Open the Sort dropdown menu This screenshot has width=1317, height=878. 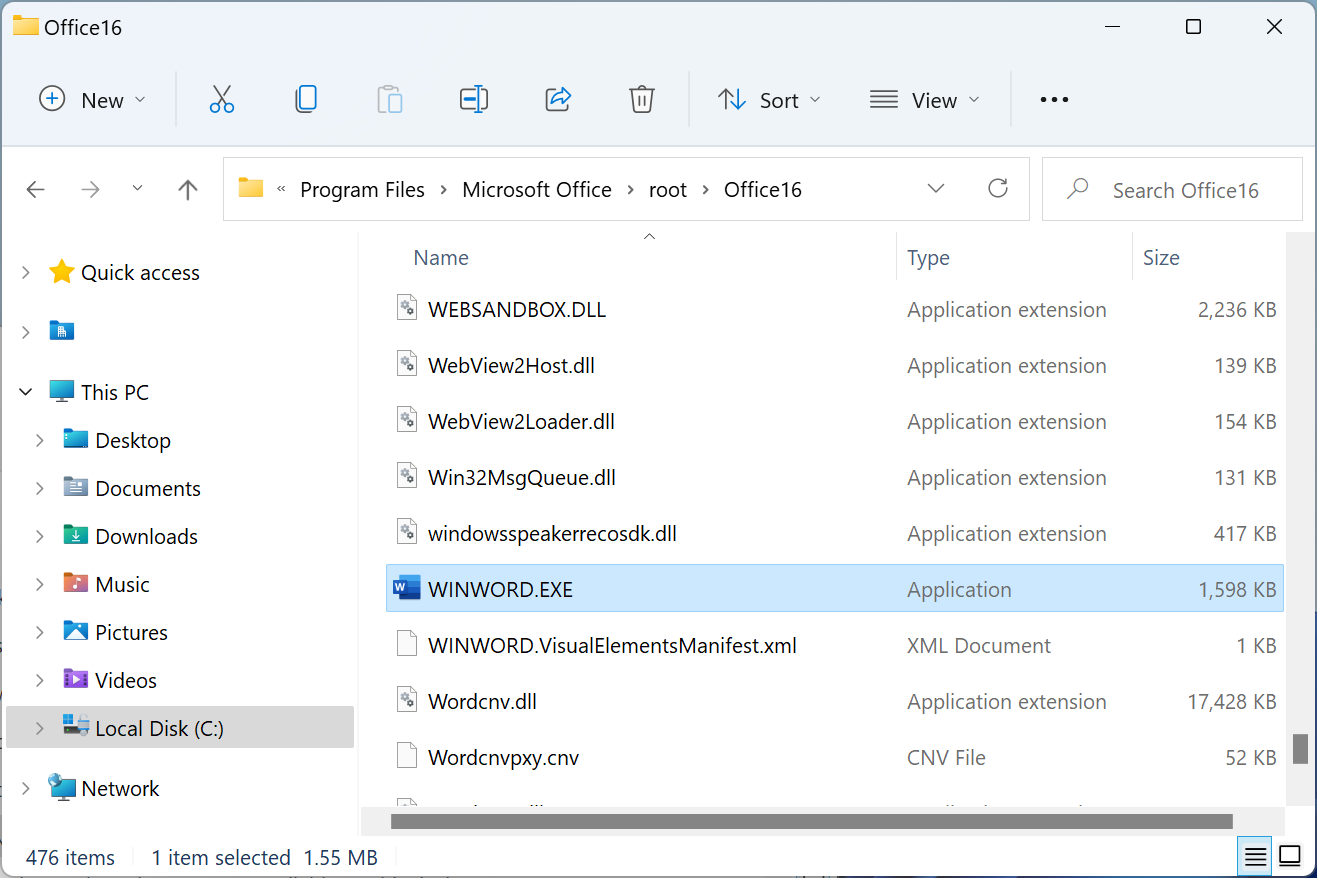point(769,100)
